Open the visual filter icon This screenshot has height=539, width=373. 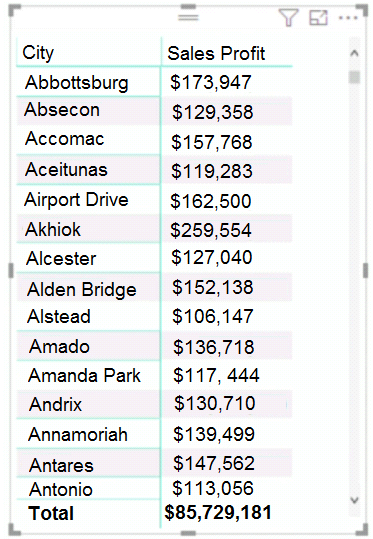tap(288, 18)
